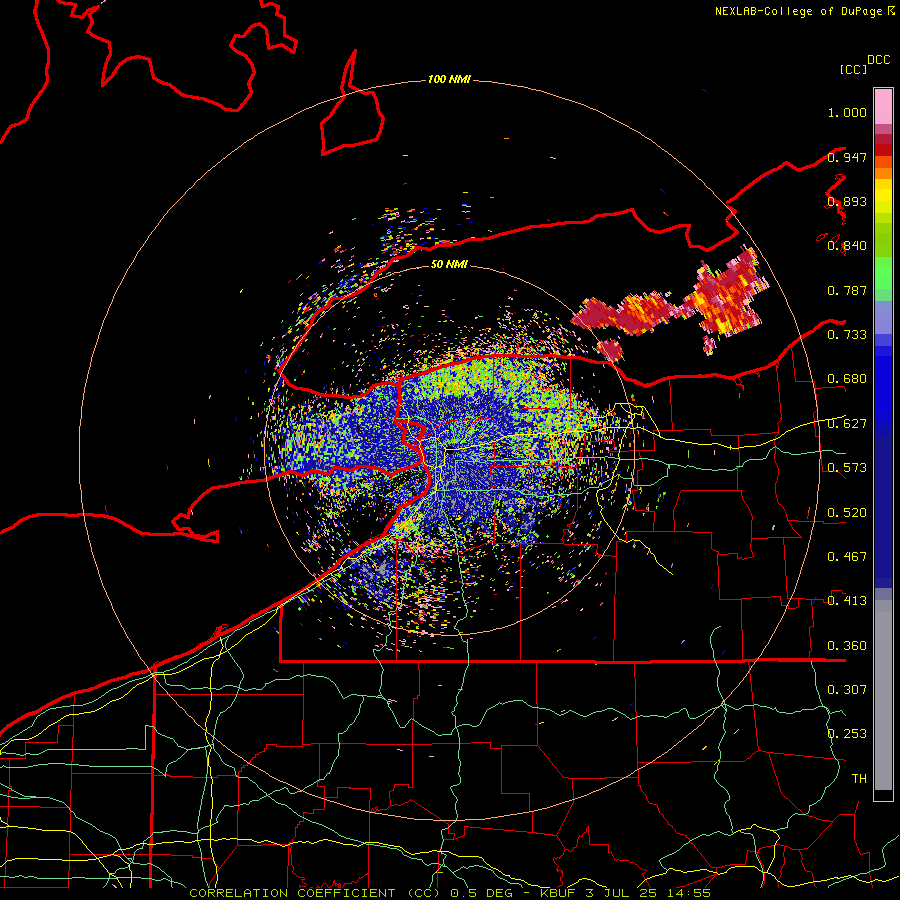Select the 0.627 scale value
The width and height of the screenshot is (900, 900).
[847, 424]
